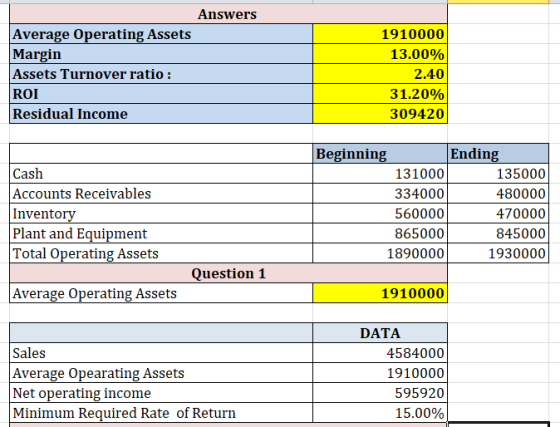Select the Residual Income value 309420
This screenshot has width=560, height=427.
(x=380, y=114)
